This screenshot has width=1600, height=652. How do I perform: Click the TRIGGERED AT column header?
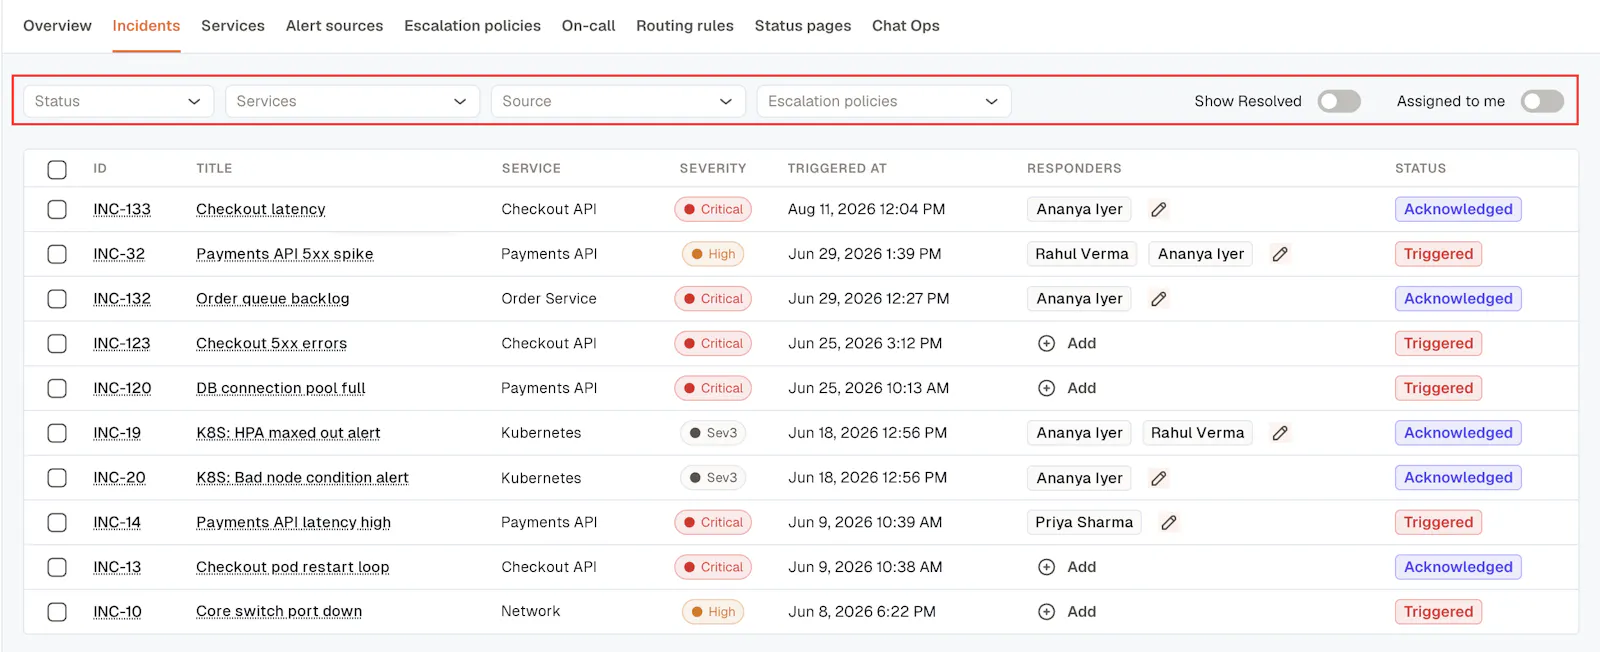click(837, 169)
